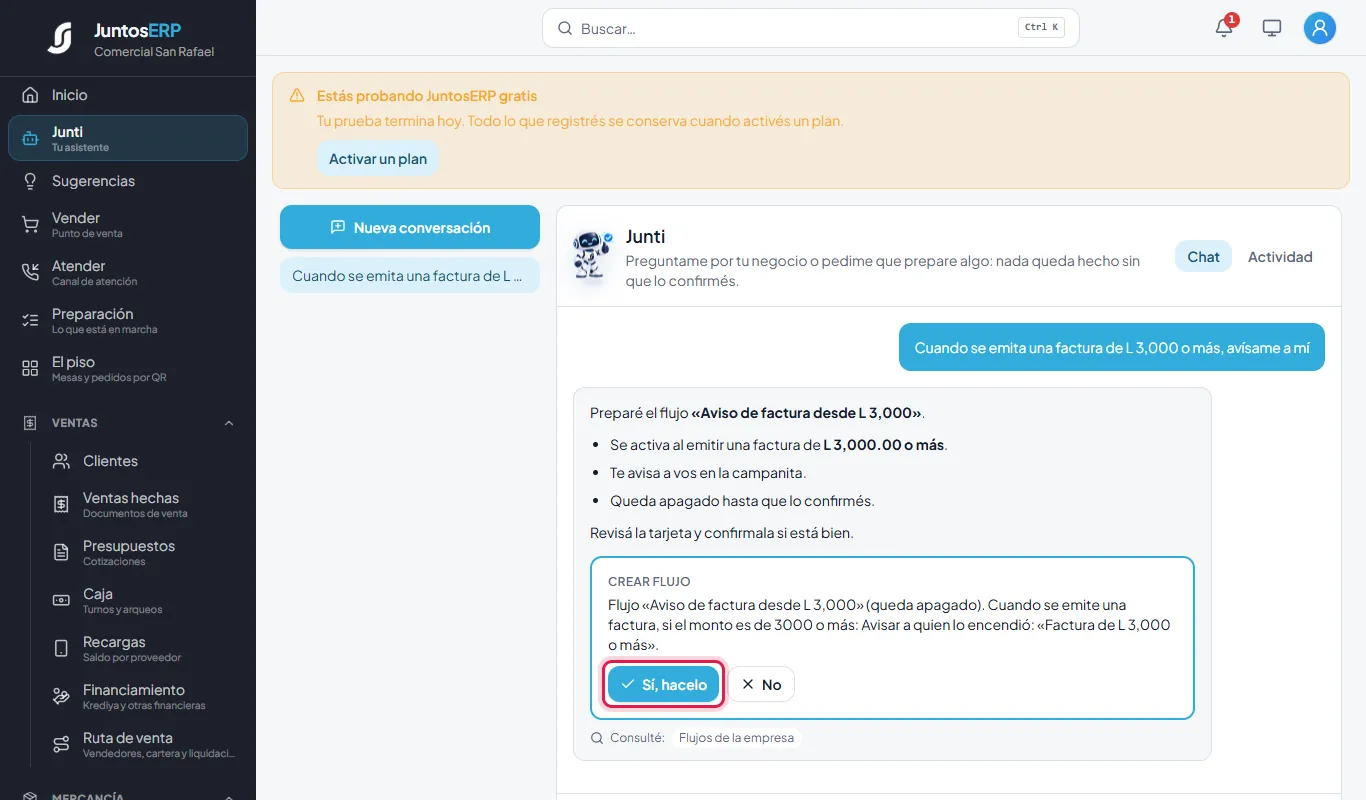The width and height of the screenshot is (1366, 800).
Task: Start a Nueva conversación
Action: 410,227
